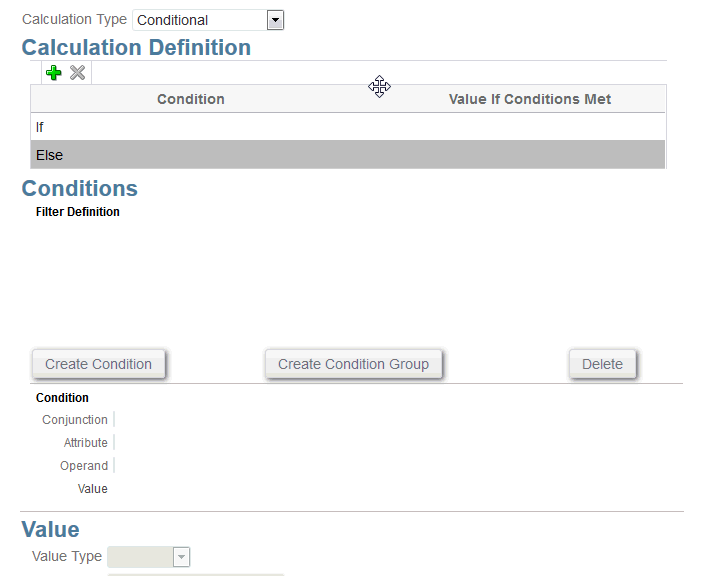This screenshot has width=703, height=585.
Task: Click the Value If Conditions Met header
Action: [x=530, y=99]
